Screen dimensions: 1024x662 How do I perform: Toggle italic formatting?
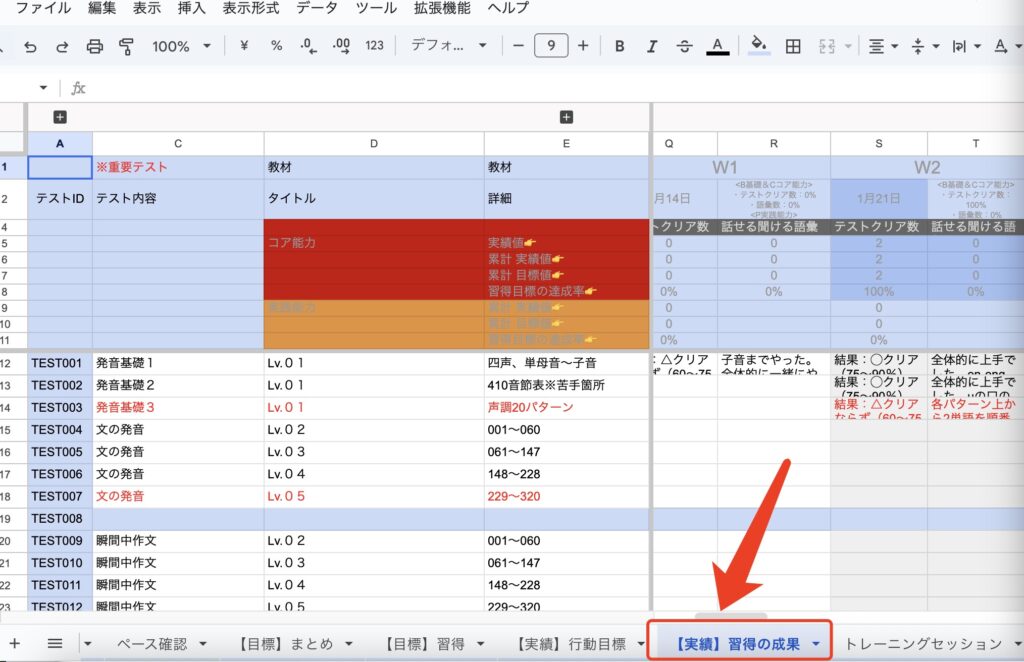click(x=652, y=46)
